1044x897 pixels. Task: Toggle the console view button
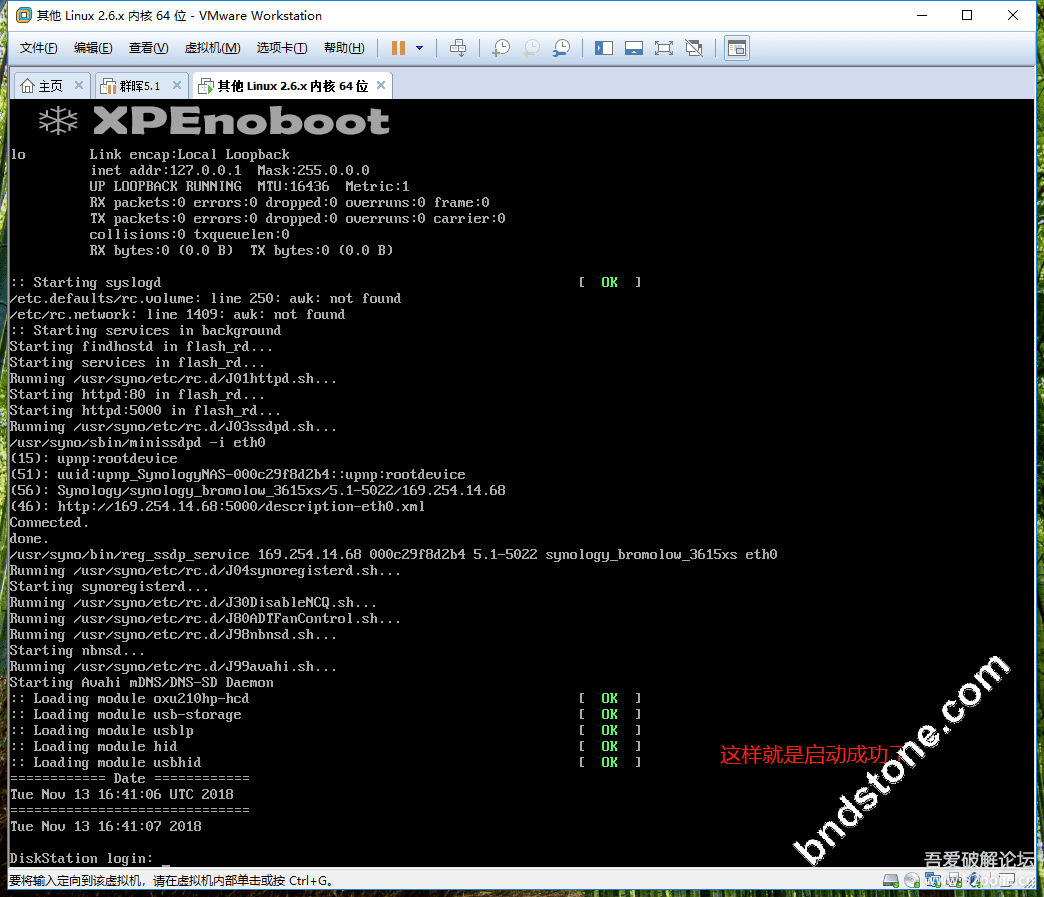click(x=737, y=48)
